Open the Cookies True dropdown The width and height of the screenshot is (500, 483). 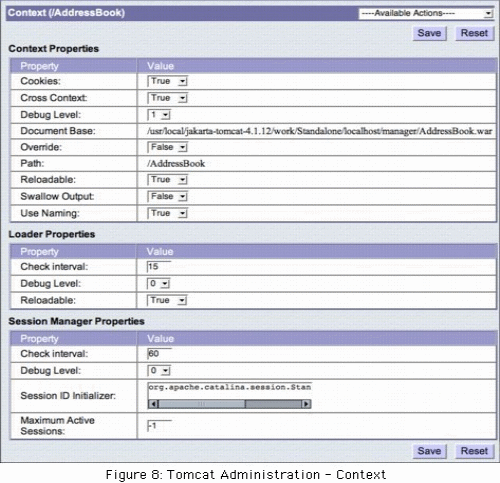point(167,81)
